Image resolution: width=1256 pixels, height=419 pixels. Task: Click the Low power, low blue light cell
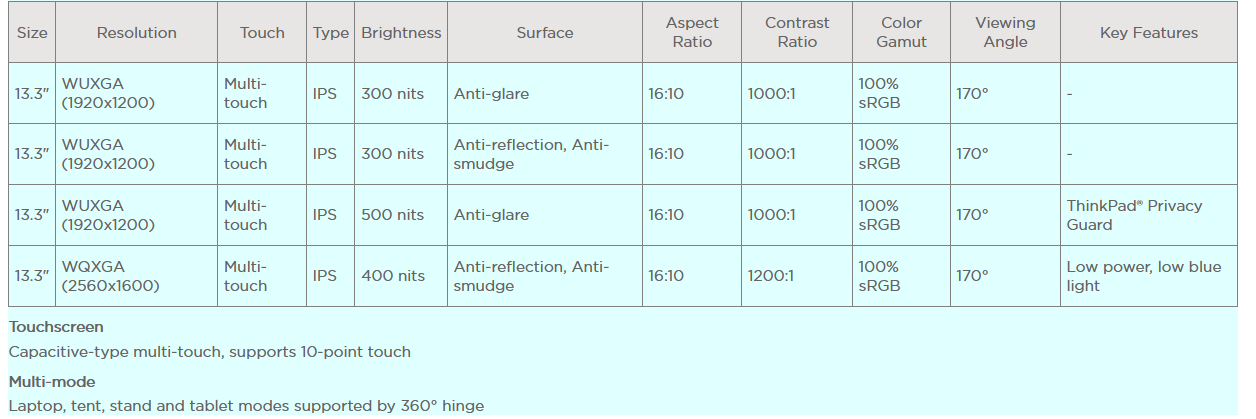click(x=1143, y=276)
